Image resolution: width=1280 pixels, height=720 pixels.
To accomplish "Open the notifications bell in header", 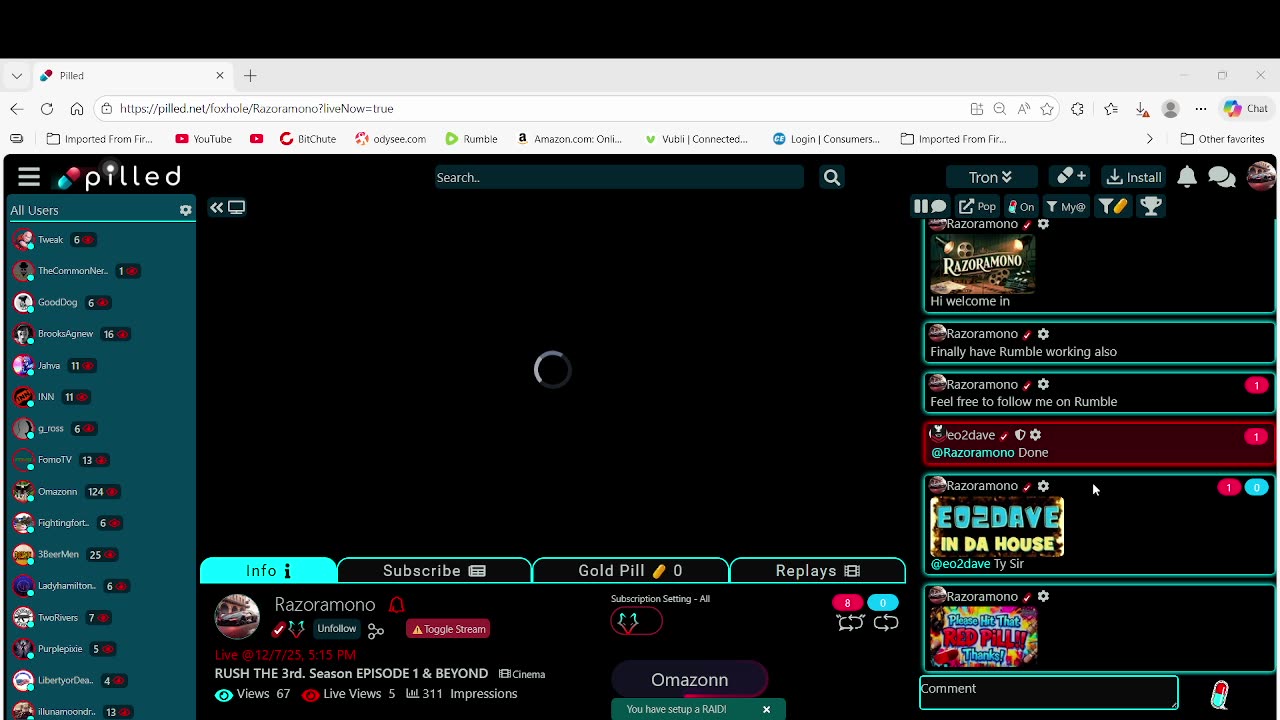I will point(1186,177).
